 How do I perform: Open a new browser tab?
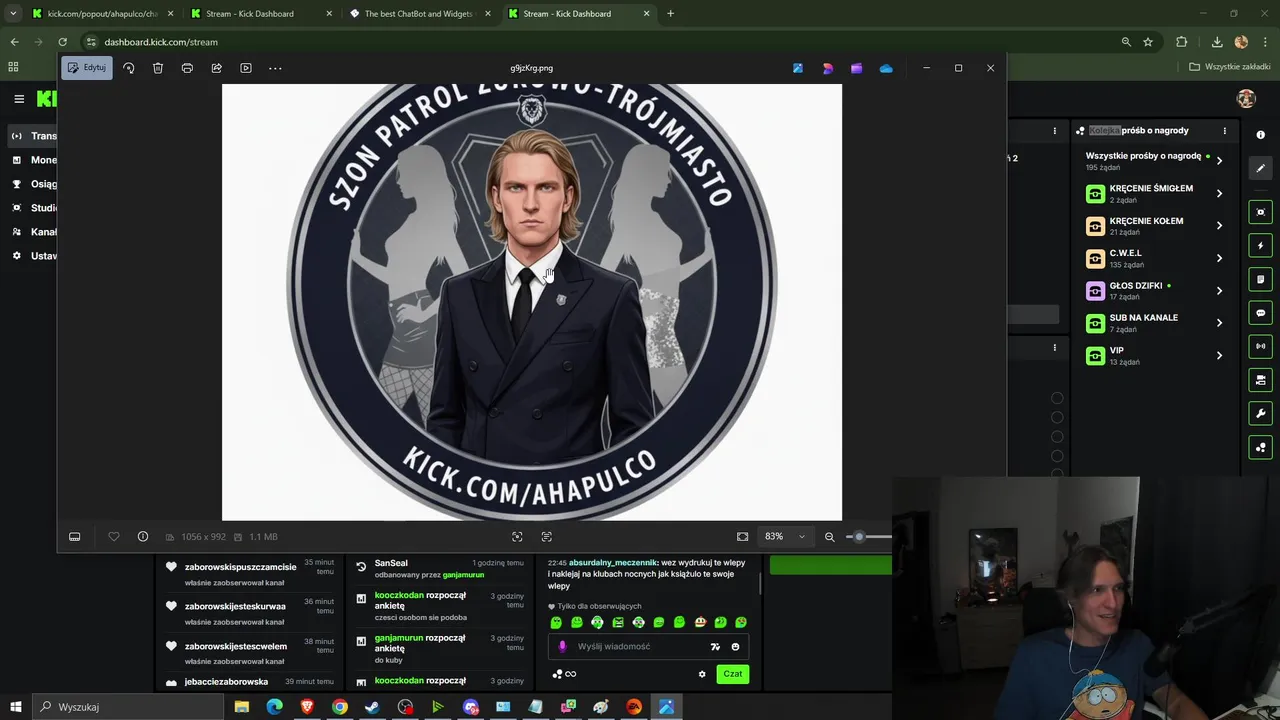pos(670,14)
